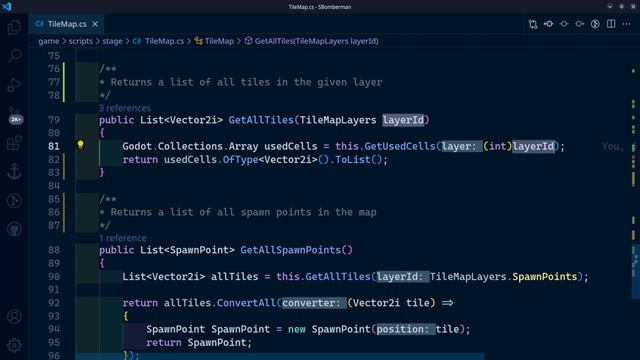Viewport: 640px width, 360px height.
Task: Click 'converter:' inlay hint on line 92
Action: coord(313,303)
